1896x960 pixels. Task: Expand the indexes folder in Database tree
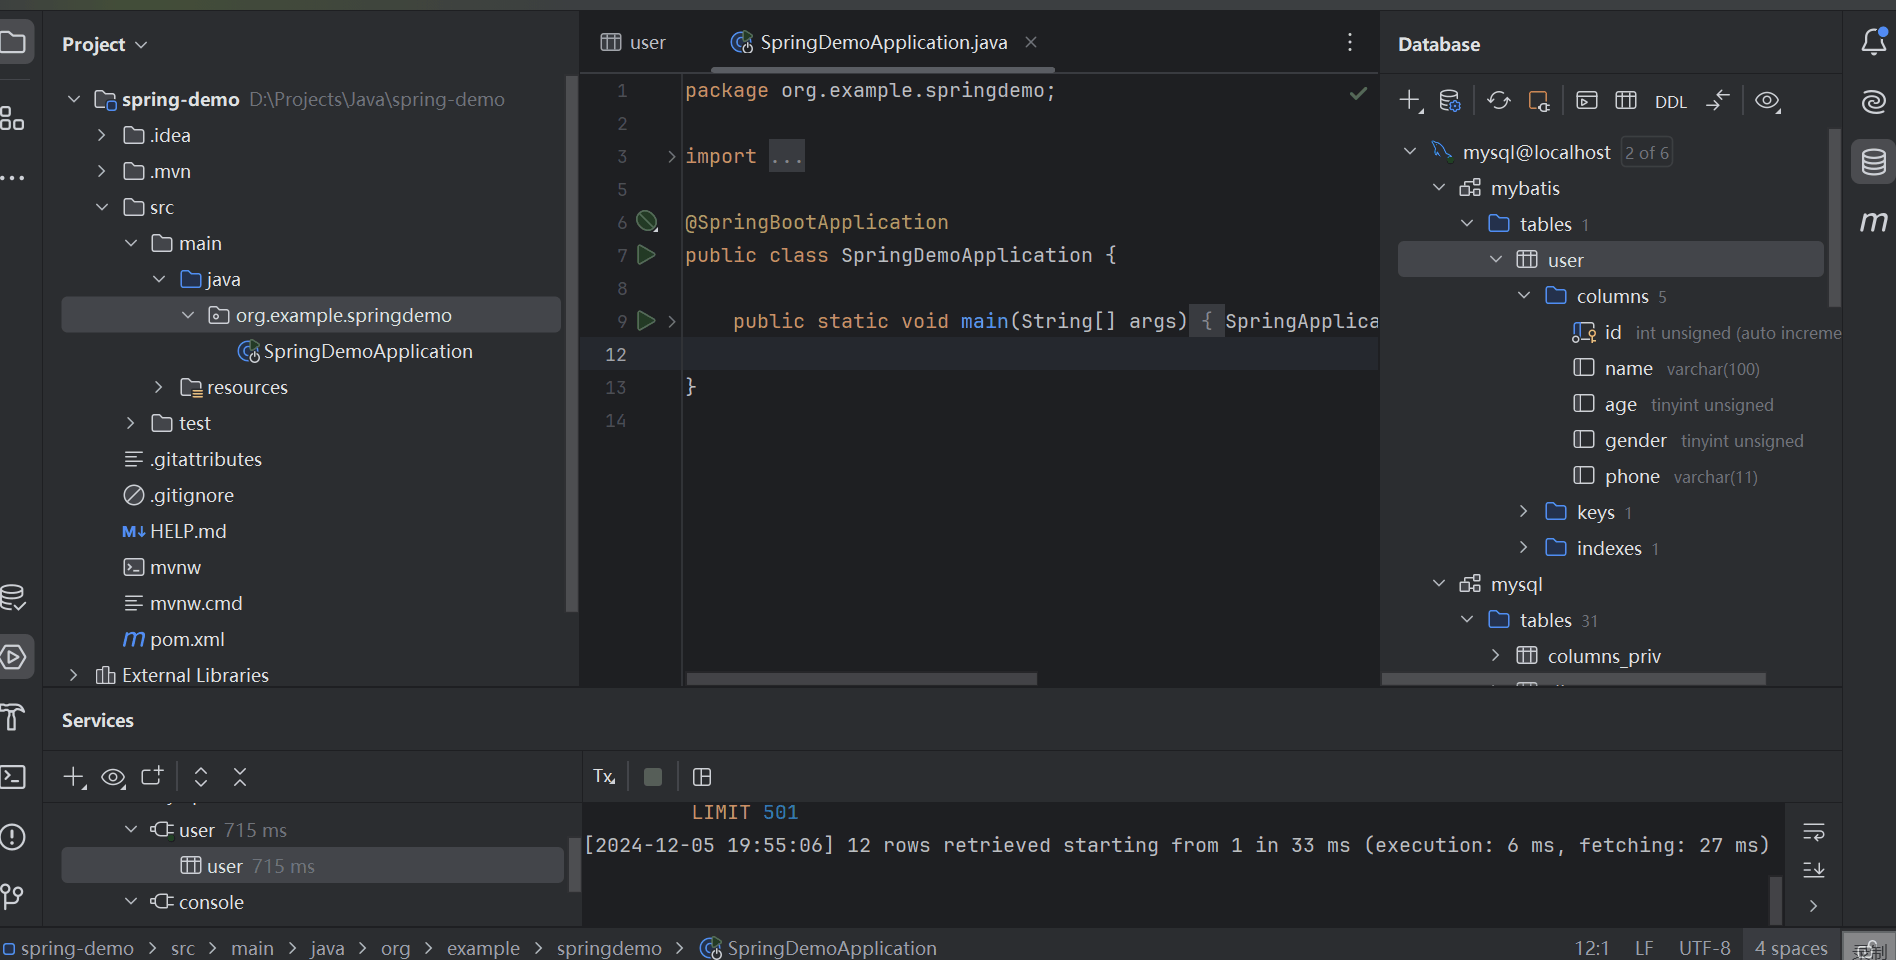[x=1524, y=547]
